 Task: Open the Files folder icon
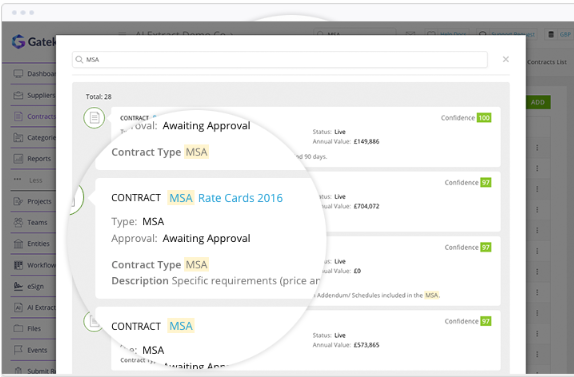tap(18, 328)
